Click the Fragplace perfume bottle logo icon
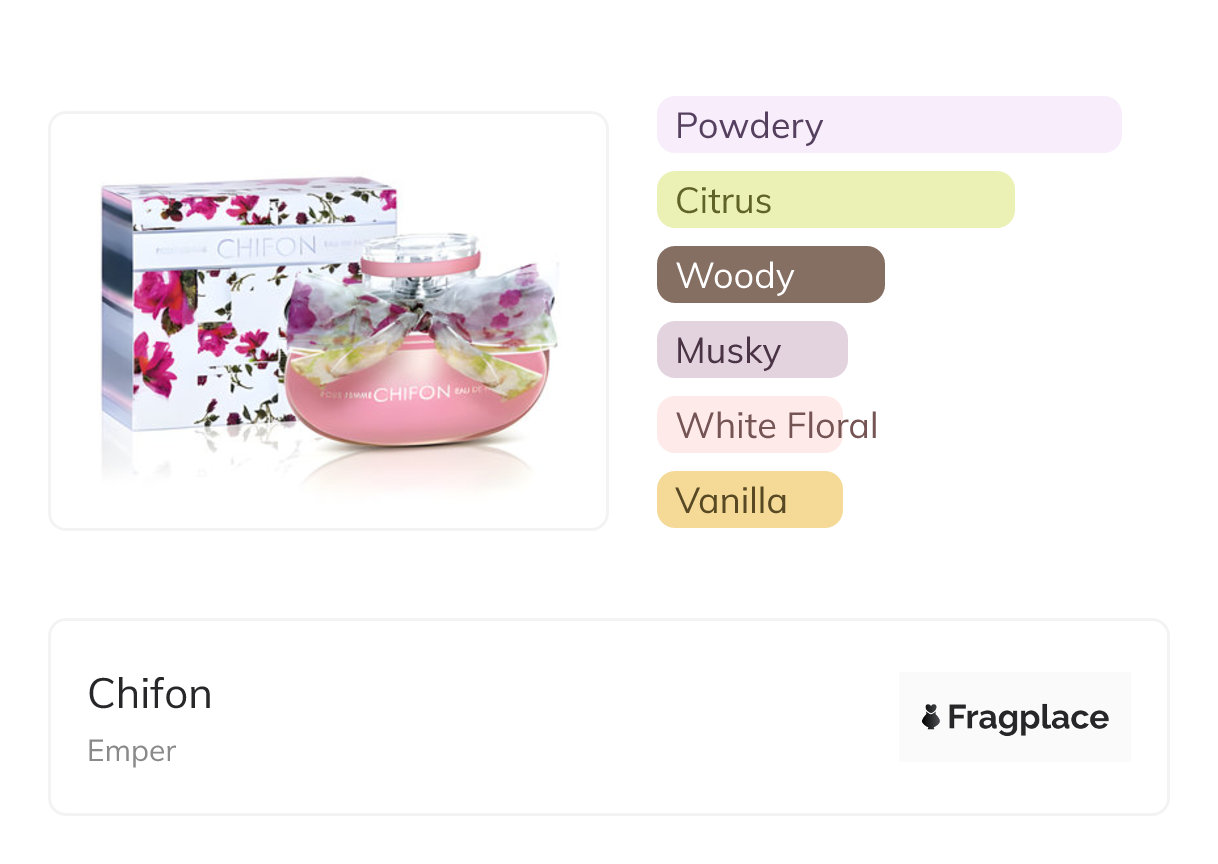Viewport: 1218px width, 864px height. point(931,717)
